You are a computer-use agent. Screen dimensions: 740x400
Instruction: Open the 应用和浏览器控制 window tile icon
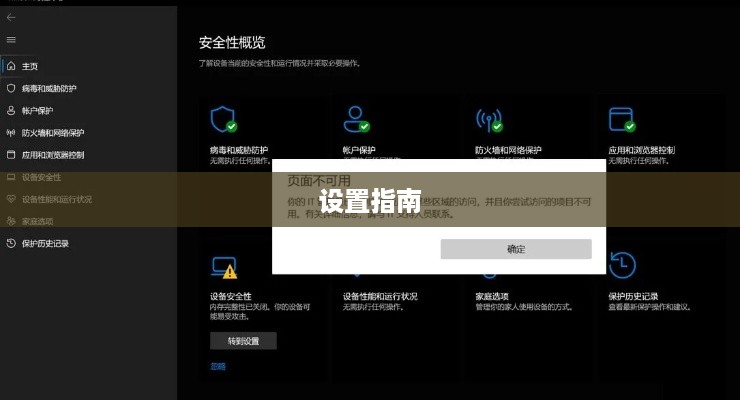click(x=622, y=119)
